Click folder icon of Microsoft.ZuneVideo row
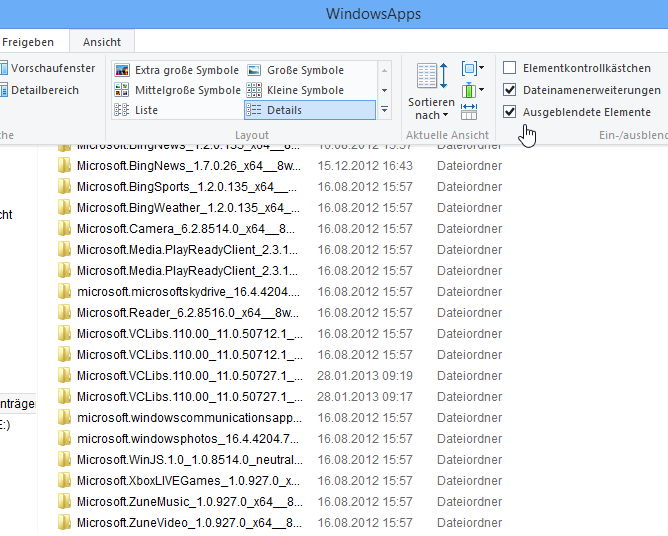The height and width of the screenshot is (536, 668). click(64, 523)
